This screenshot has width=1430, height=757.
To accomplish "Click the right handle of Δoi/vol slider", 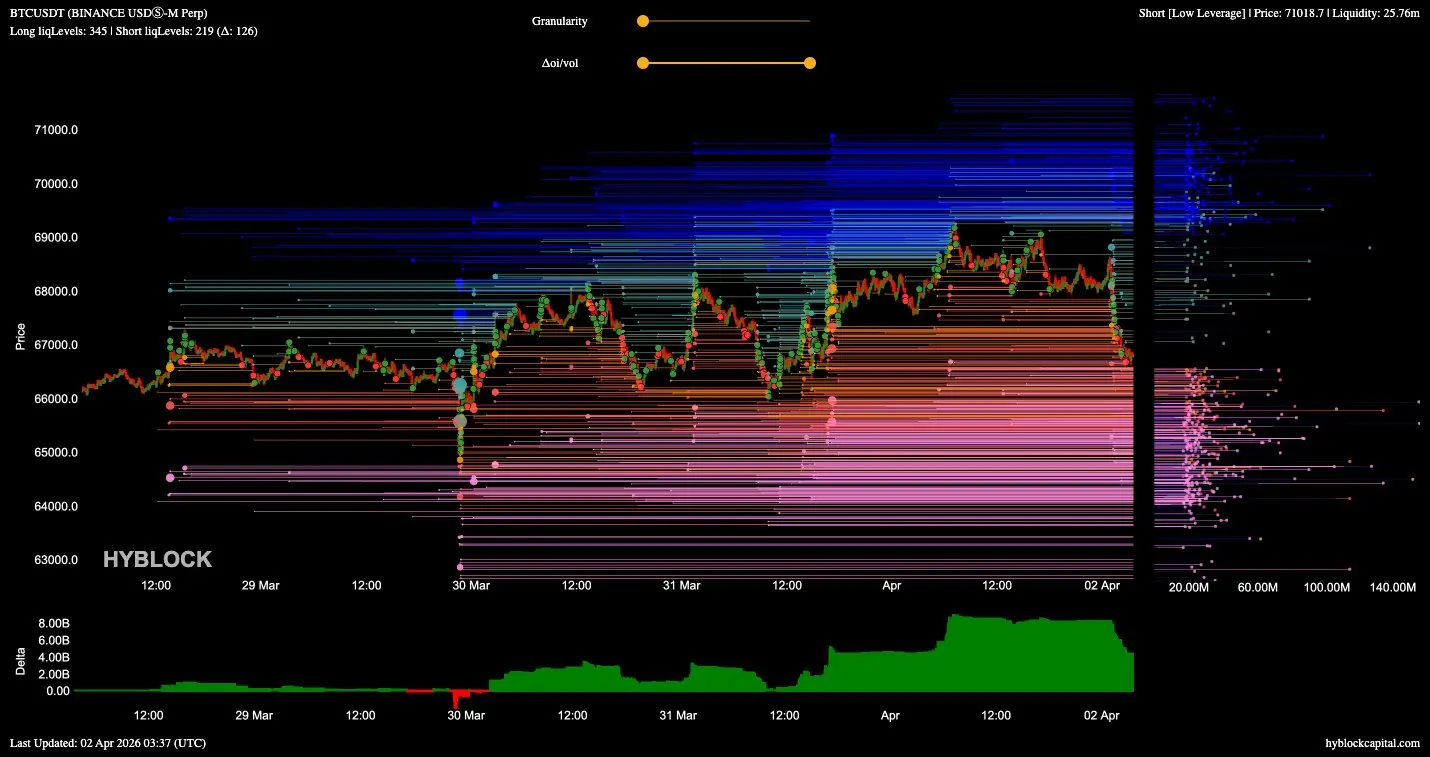I will click(x=810, y=63).
